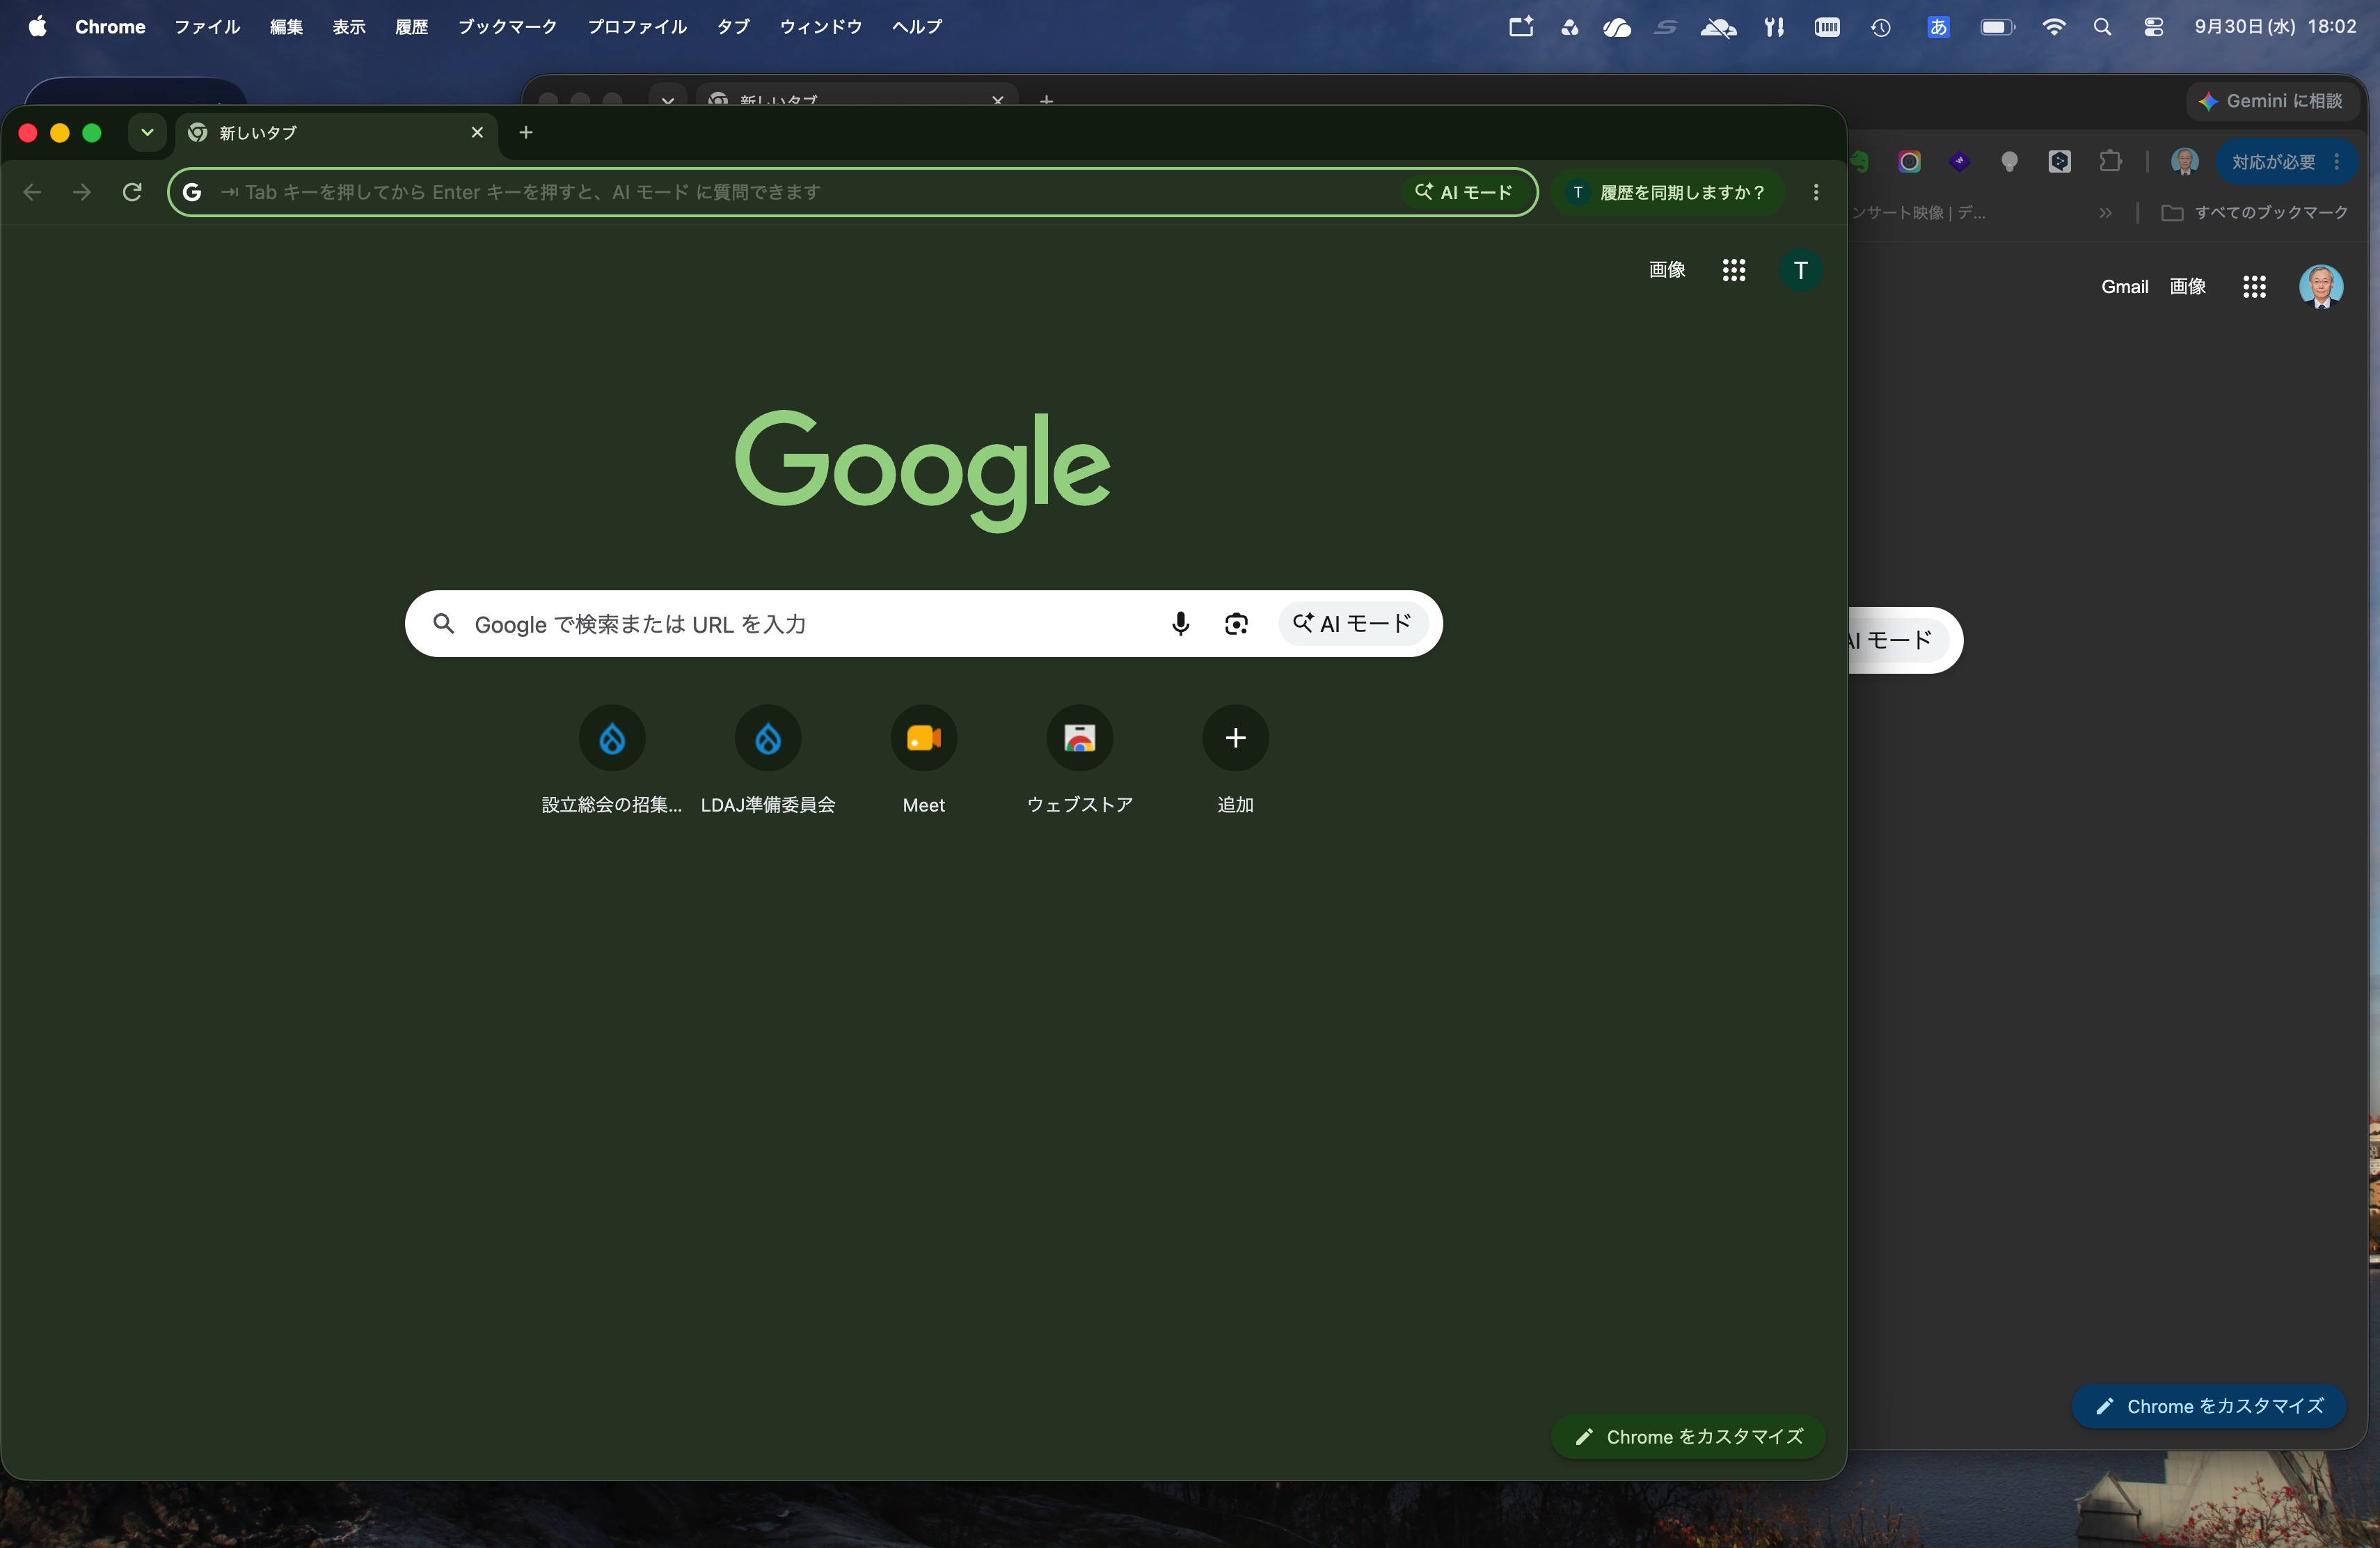Image resolution: width=2380 pixels, height=1548 pixels.
Task: Open the ウェブストア shortcut
Action: 1080,761
